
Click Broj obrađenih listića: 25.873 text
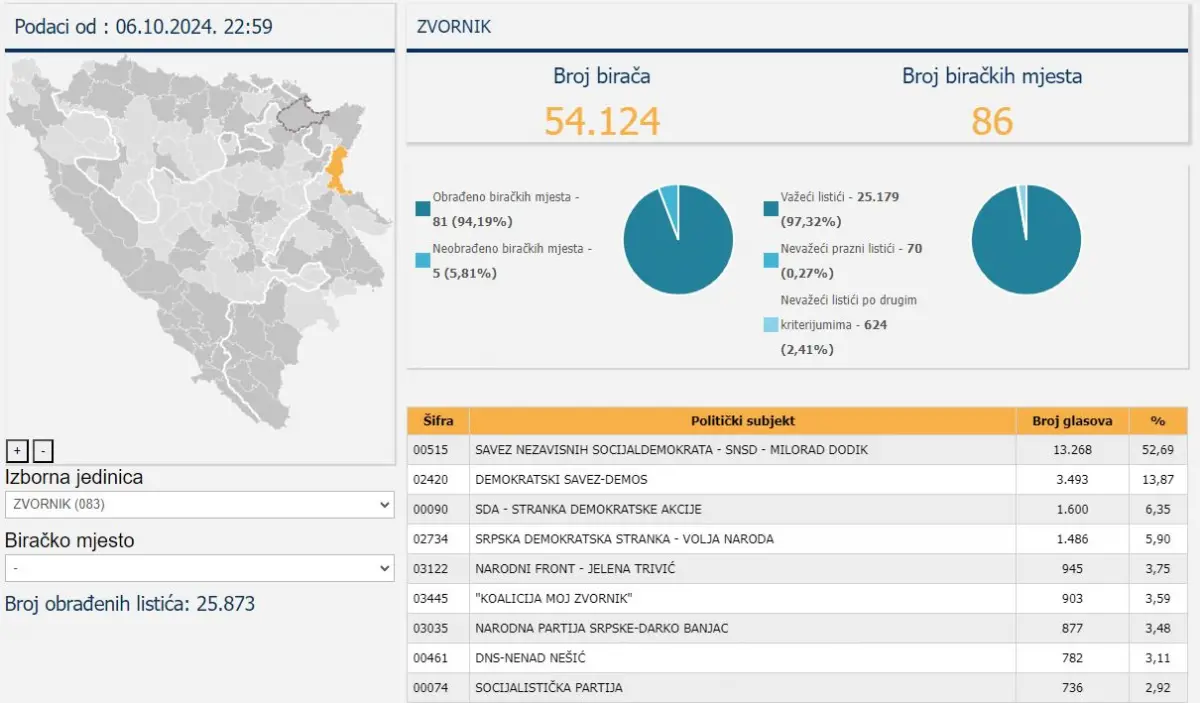pos(130,604)
